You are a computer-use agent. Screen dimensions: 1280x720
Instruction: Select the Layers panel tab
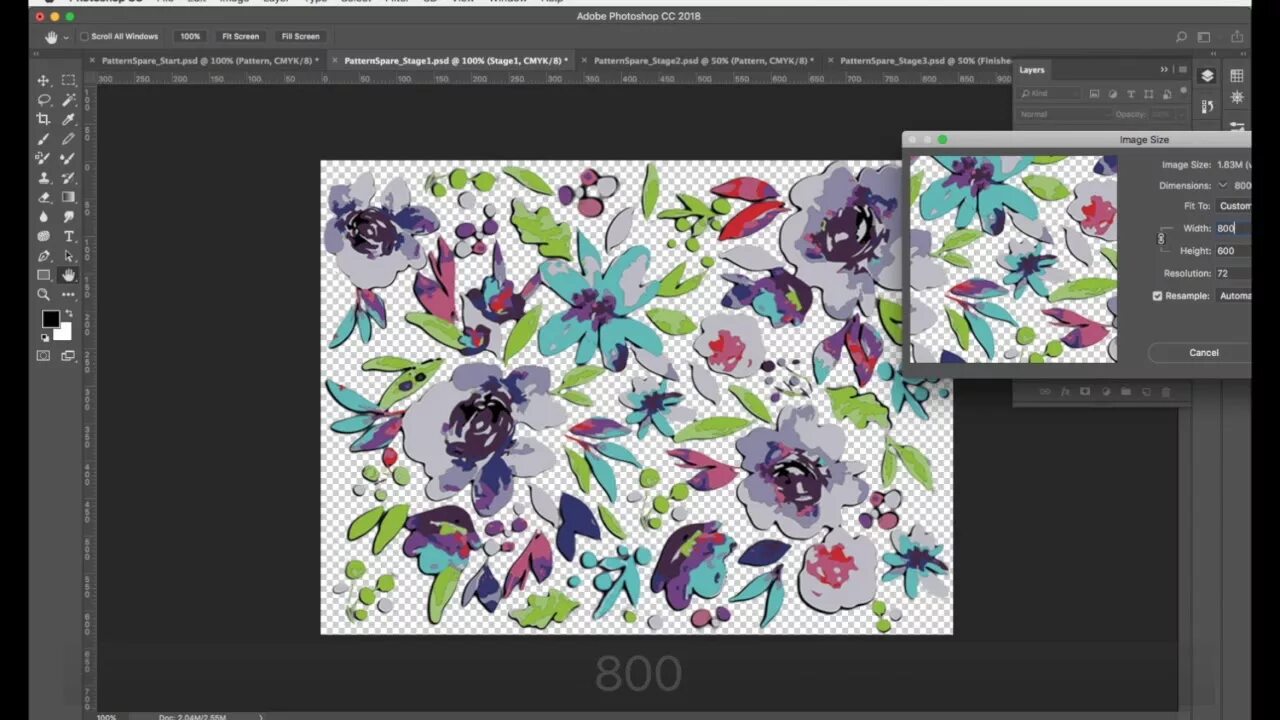[x=1032, y=70]
